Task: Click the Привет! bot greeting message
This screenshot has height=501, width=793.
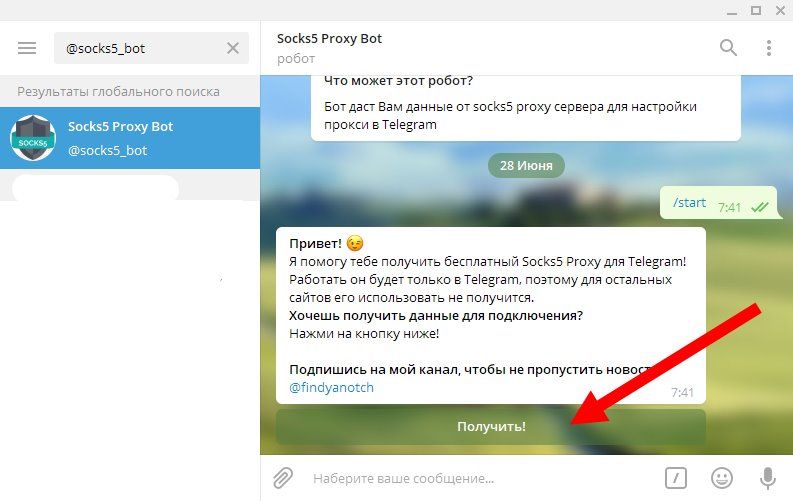Action: tap(491, 315)
